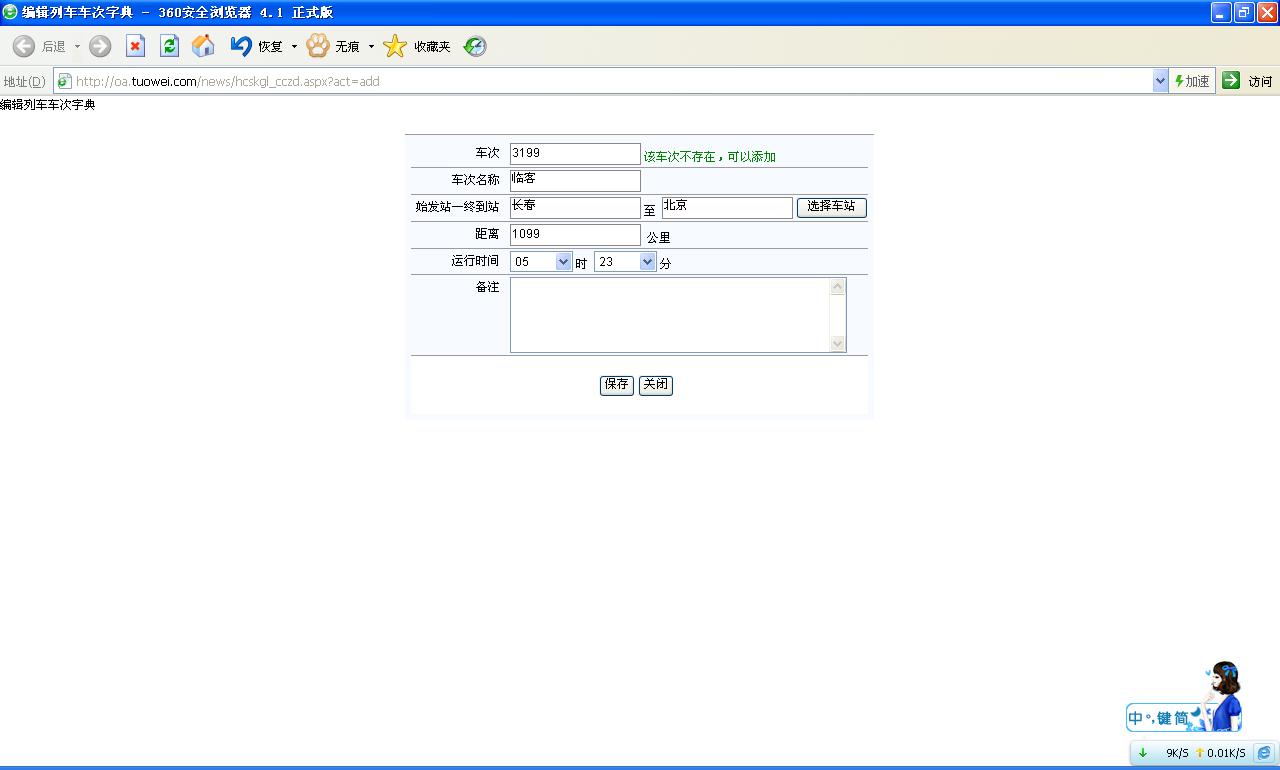Image resolution: width=1280 pixels, height=770 pixels.
Task: Expand the address bar history dropdown
Action: 1160,81
